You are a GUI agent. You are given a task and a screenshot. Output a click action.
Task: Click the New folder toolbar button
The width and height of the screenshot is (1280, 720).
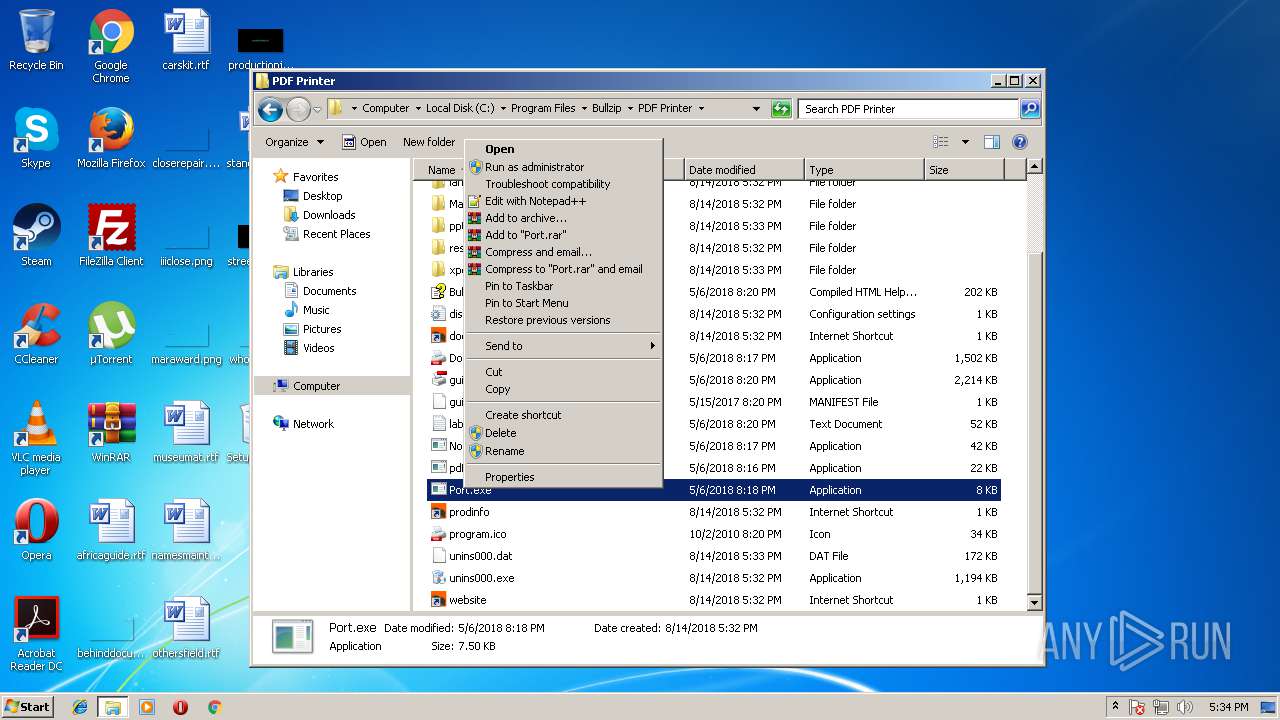pyautogui.click(x=429, y=142)
